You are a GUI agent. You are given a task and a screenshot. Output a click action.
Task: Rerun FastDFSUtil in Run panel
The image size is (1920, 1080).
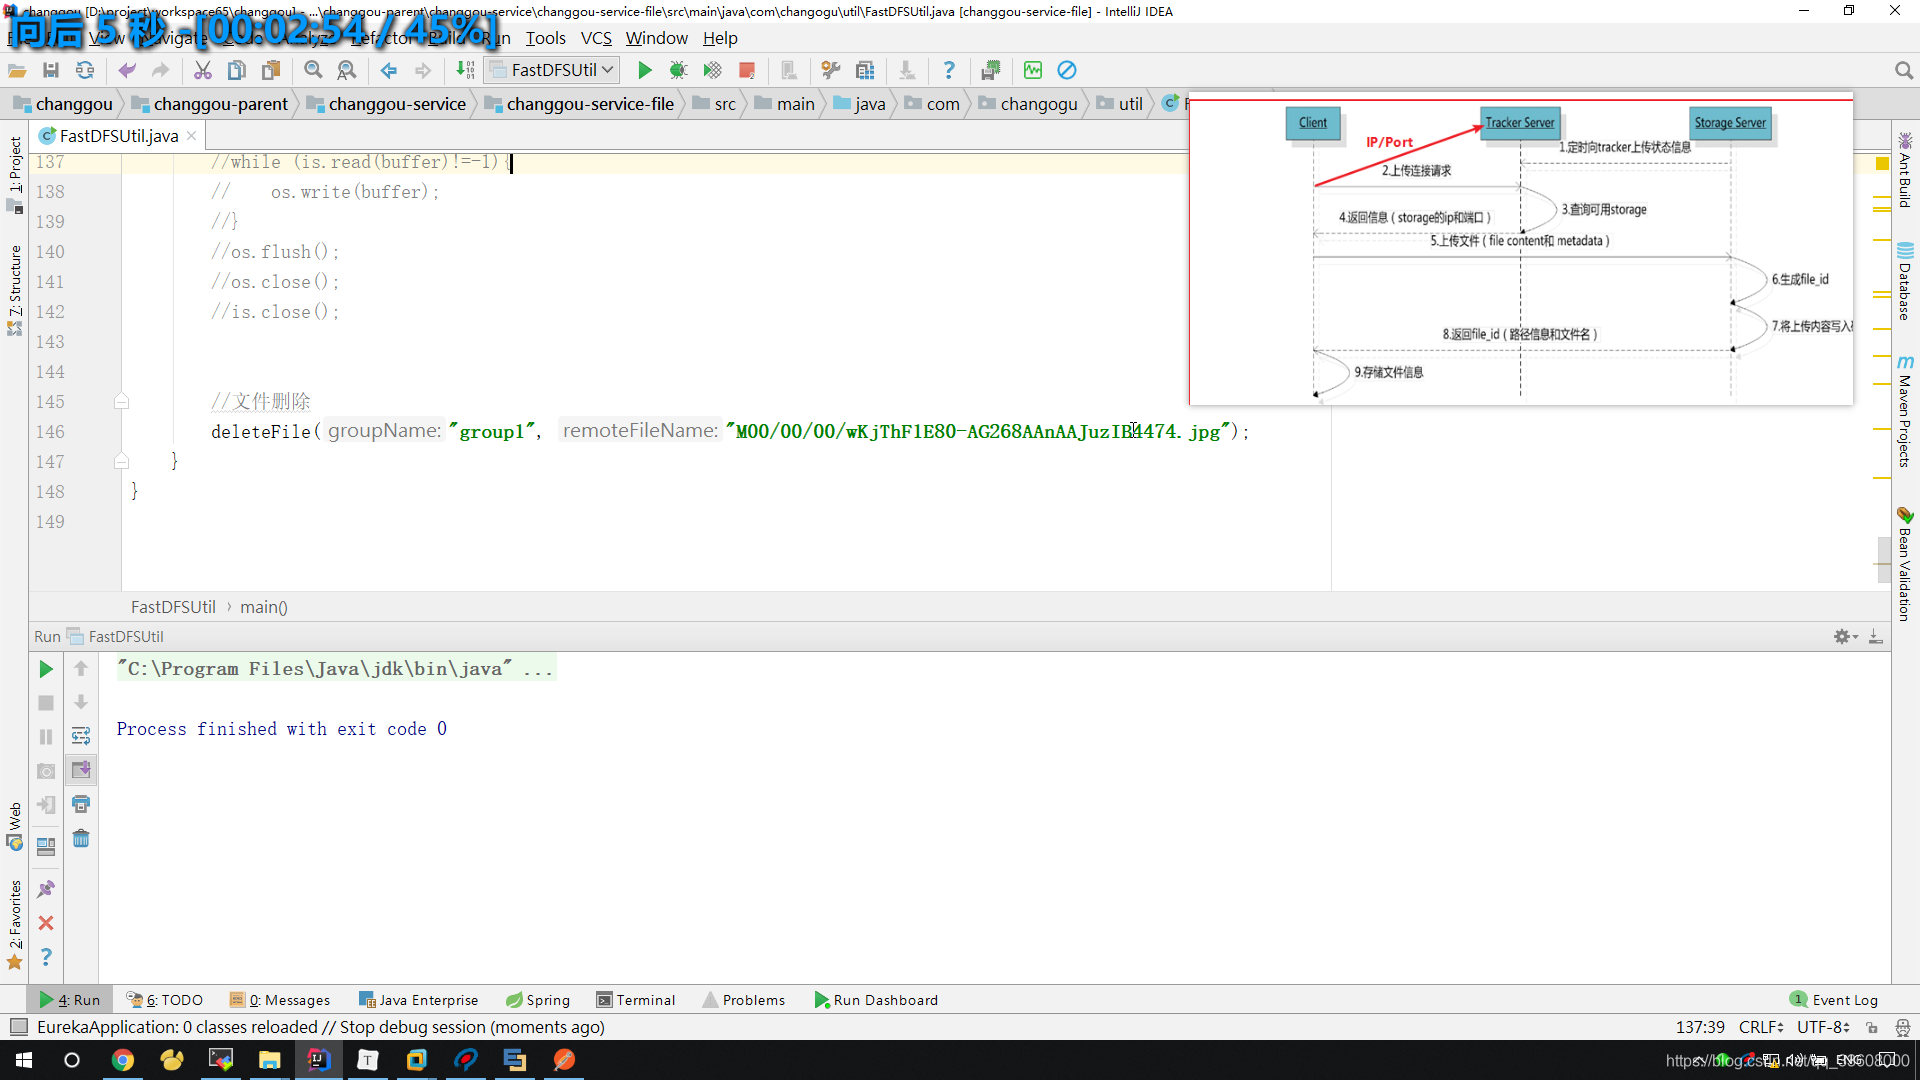click(46, 669)
